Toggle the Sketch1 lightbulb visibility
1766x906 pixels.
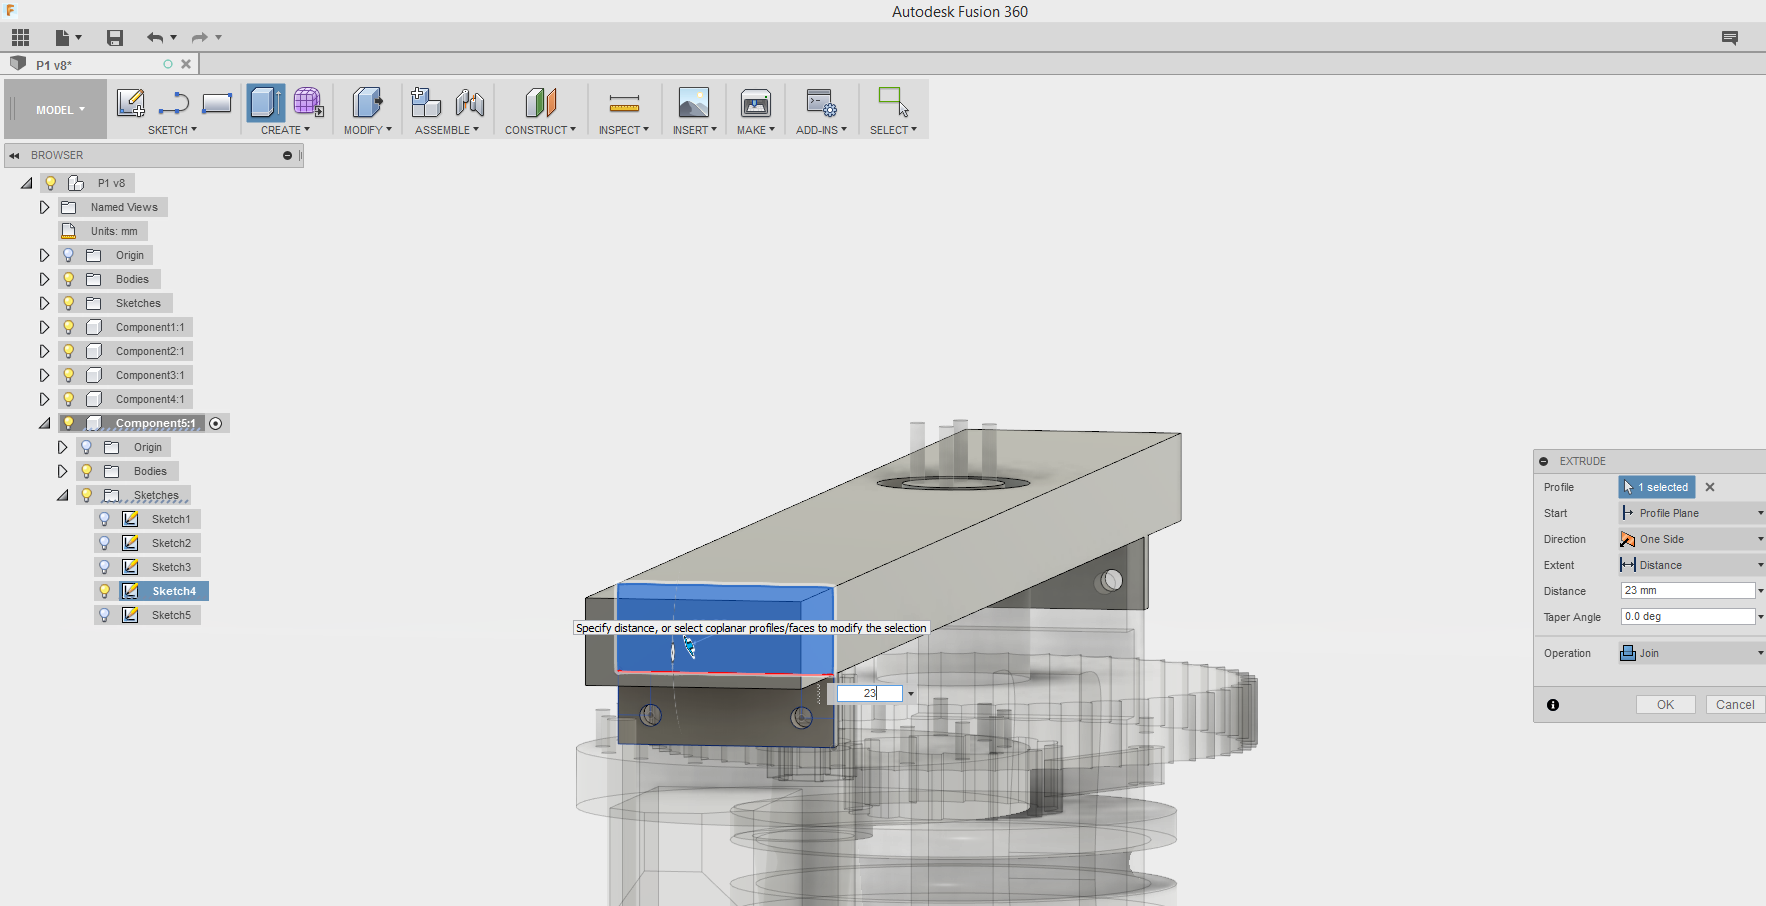(x=105, y=519)
